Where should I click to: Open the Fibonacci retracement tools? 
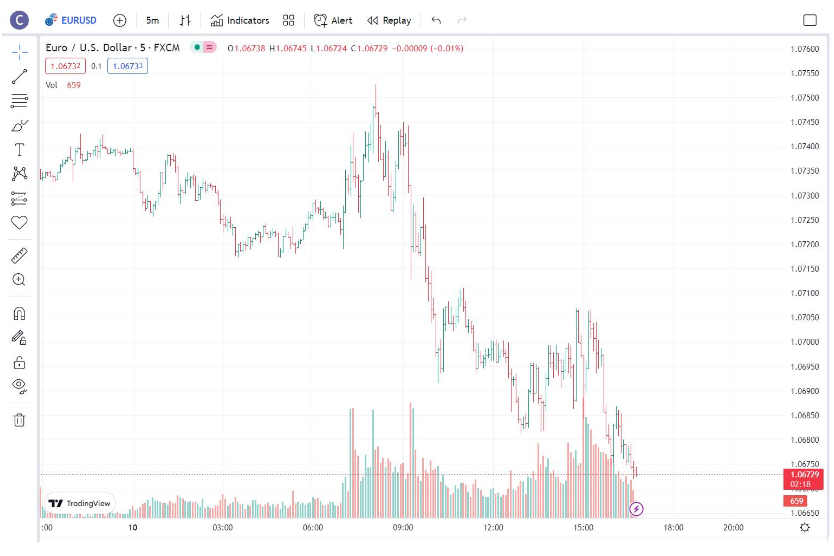(19, 100)
